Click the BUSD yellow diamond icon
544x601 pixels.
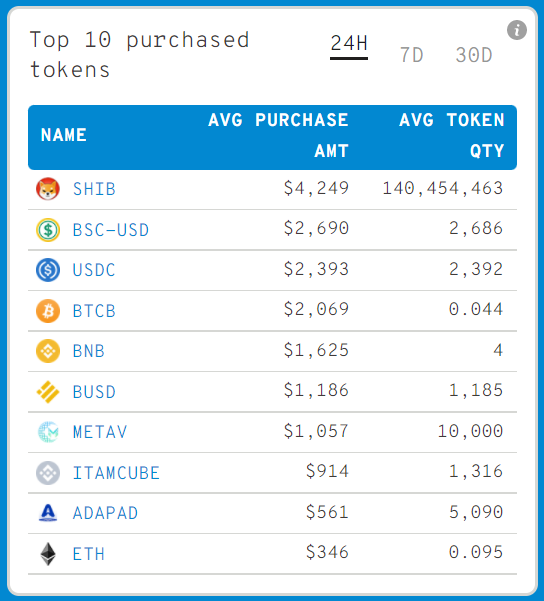point(48,392)
